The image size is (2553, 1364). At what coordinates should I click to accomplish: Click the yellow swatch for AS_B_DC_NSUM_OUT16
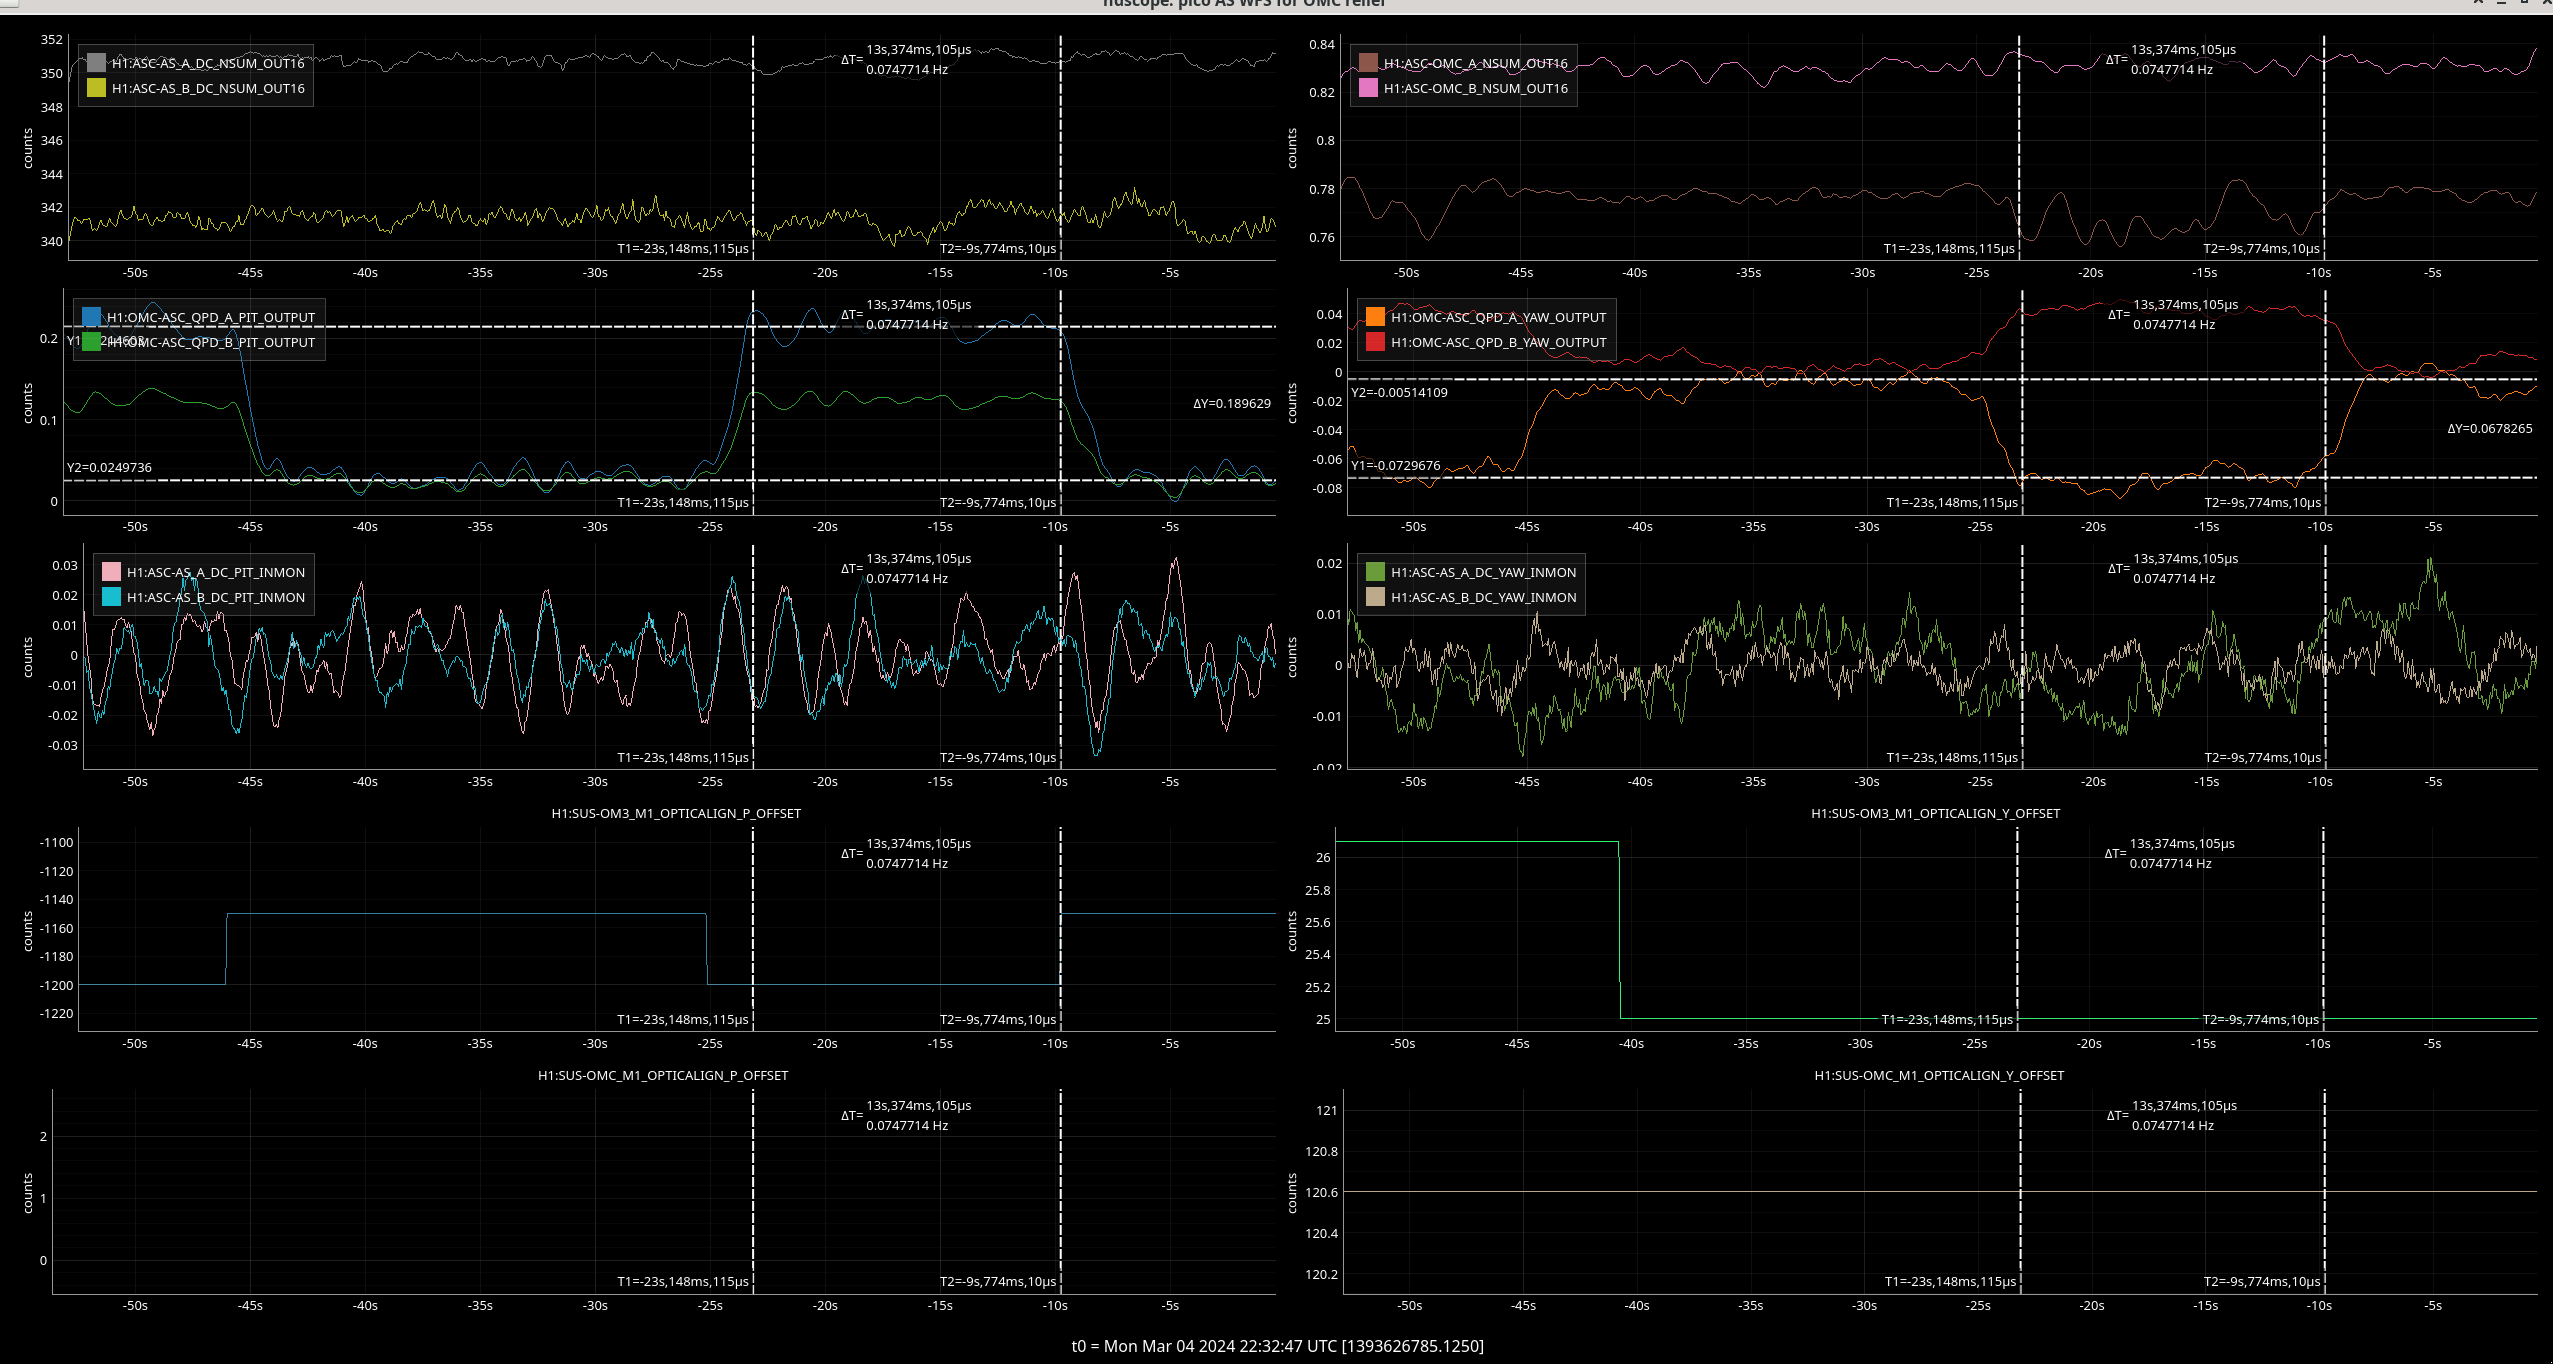pos(96,88)
